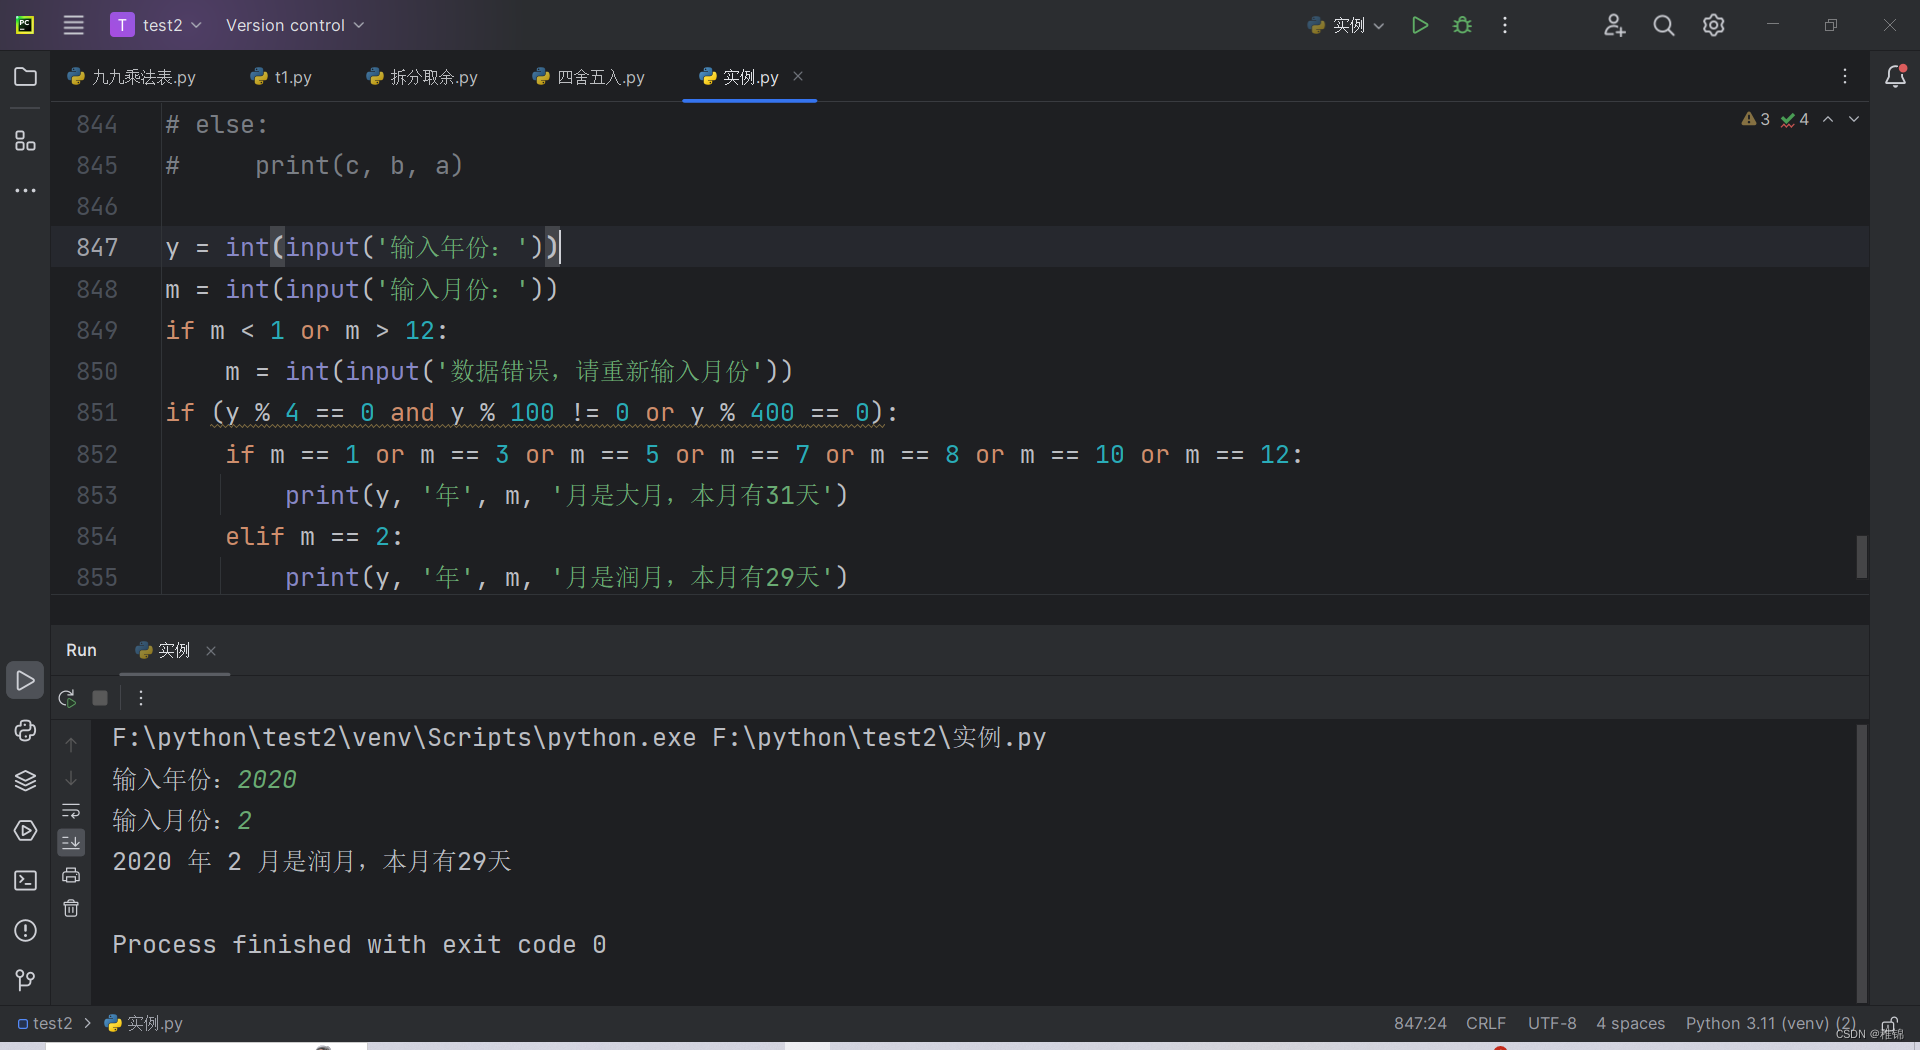Open Search Everywhere

click(1664, 25)
